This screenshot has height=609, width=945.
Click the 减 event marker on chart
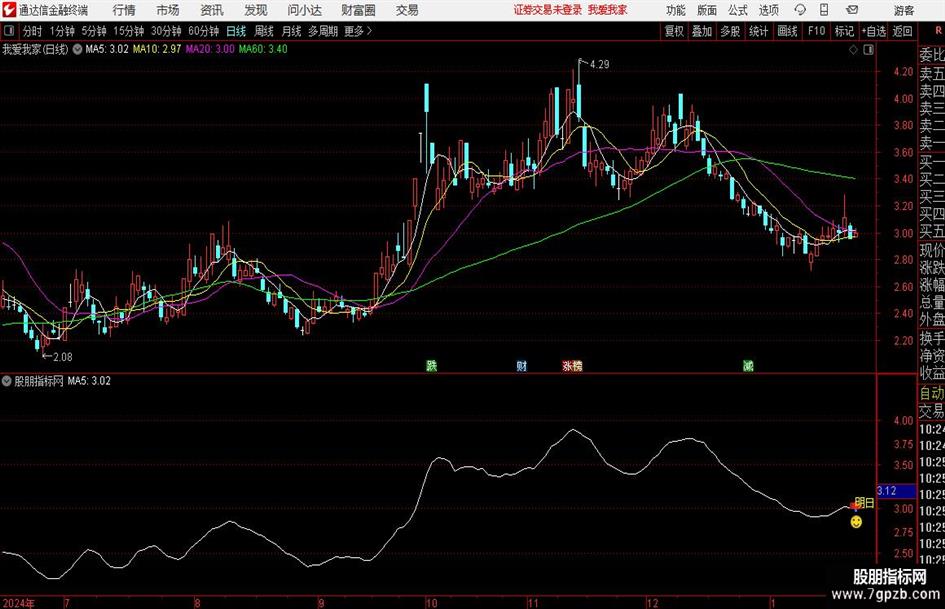click(x=748, y=365)
